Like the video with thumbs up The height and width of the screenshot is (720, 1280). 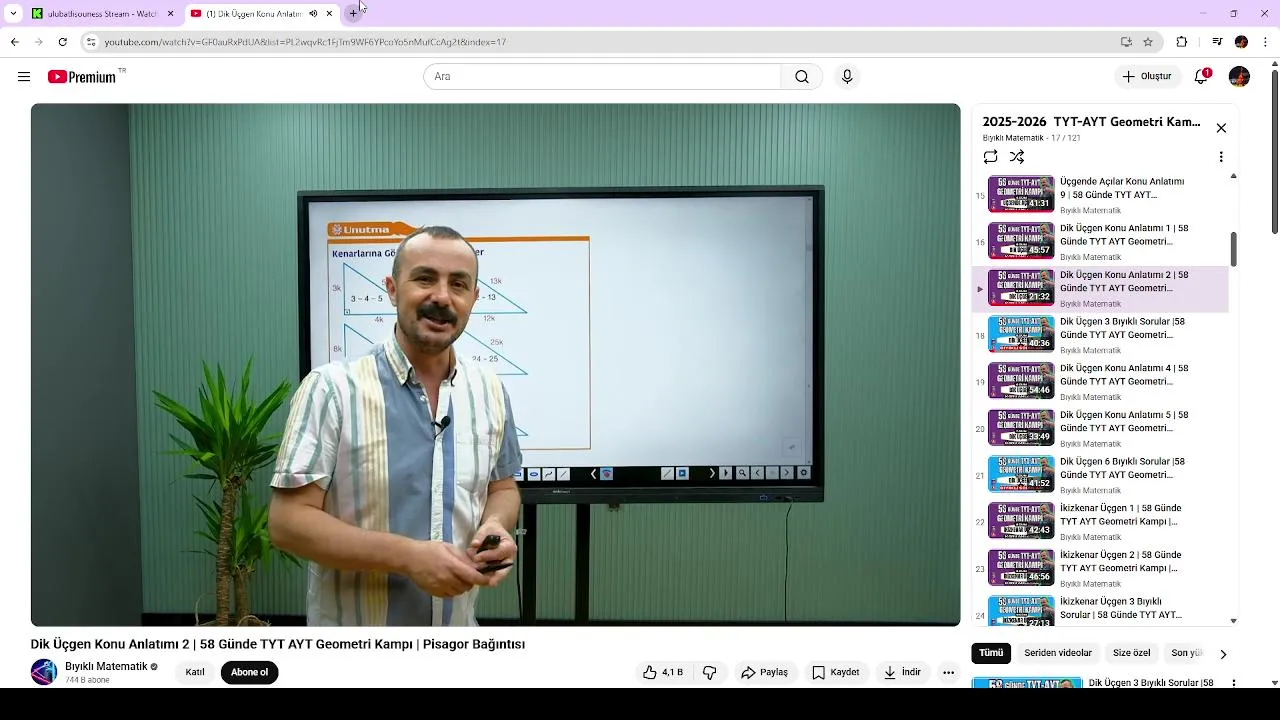[x=663, y=672]
